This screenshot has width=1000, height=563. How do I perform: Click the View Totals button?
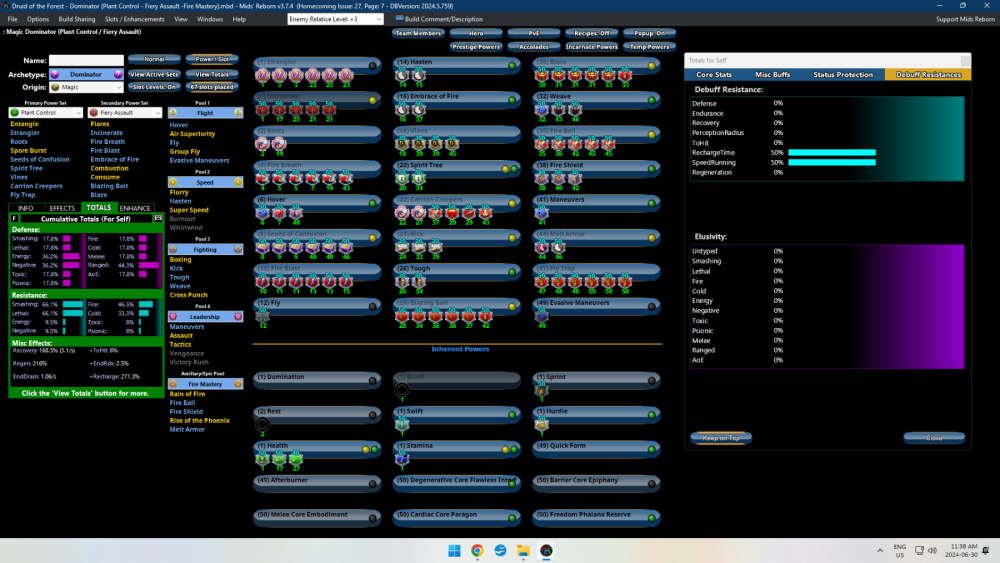pyautogui.click(x=212, y=75)
